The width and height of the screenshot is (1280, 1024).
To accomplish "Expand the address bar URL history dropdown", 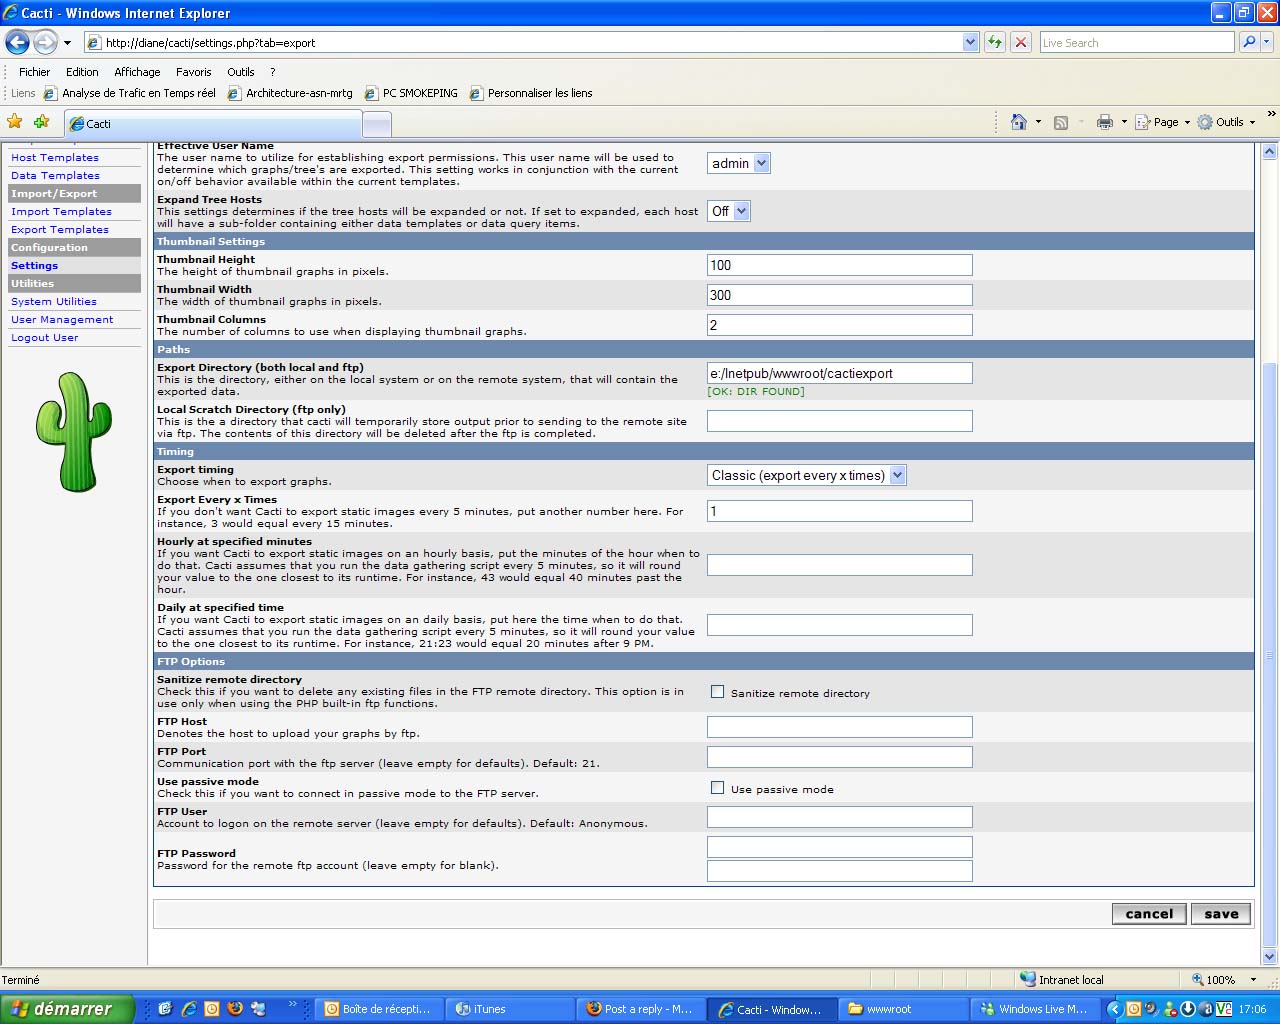I will click(x=970, y=42).
